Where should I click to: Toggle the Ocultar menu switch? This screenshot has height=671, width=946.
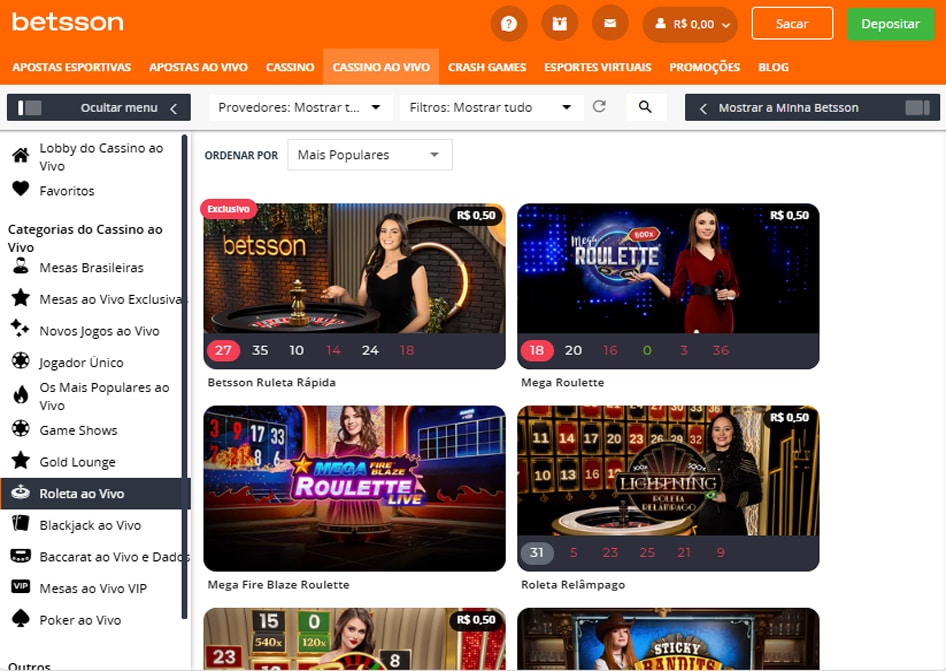tap(32, 107)
